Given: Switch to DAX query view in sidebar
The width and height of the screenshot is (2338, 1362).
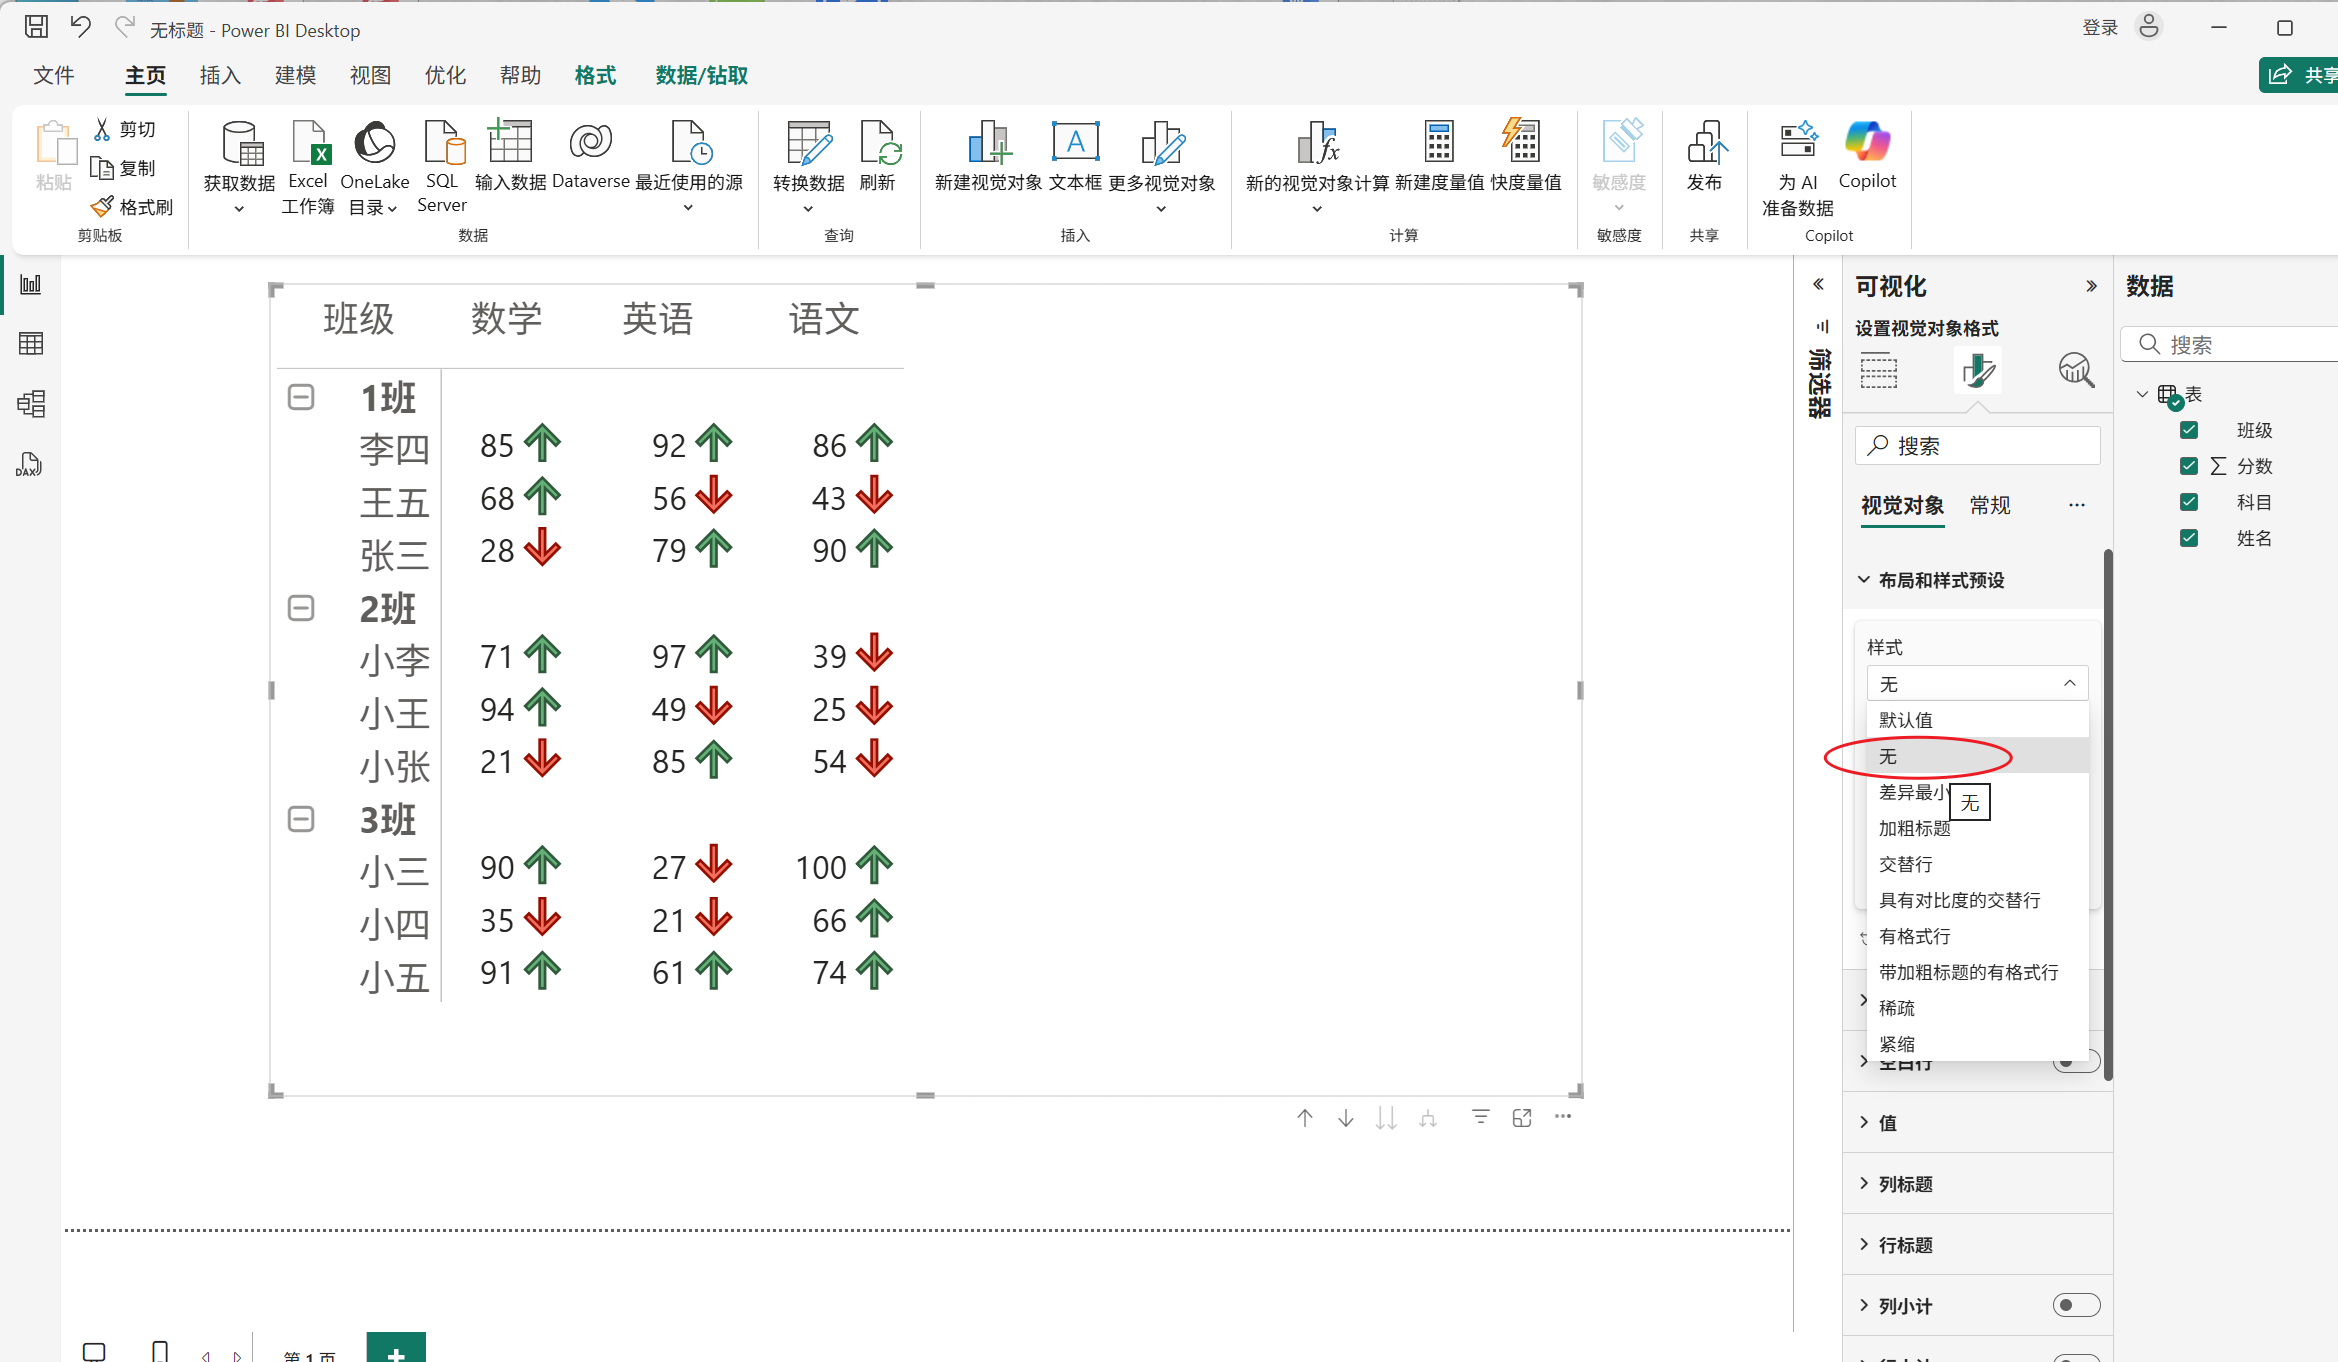Looking at the screenshot, I should point(30,465).
